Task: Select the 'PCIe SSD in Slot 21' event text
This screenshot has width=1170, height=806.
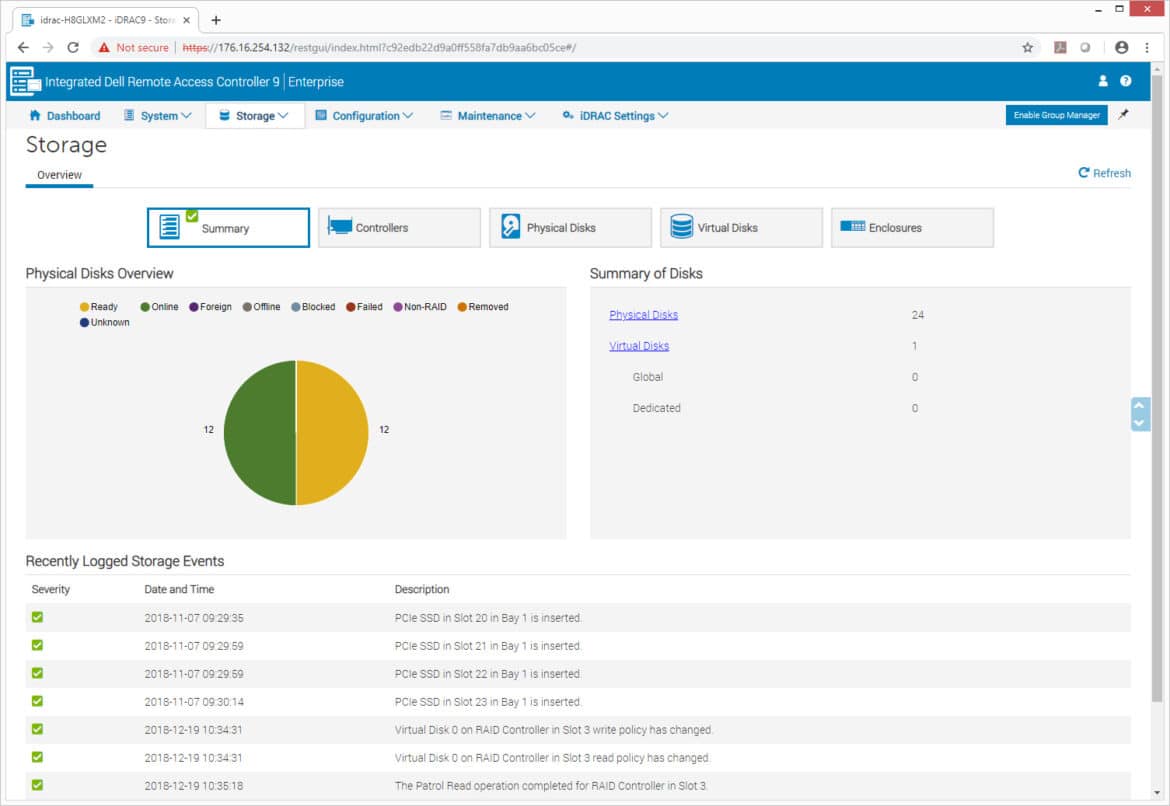Action: pos(488,646)
